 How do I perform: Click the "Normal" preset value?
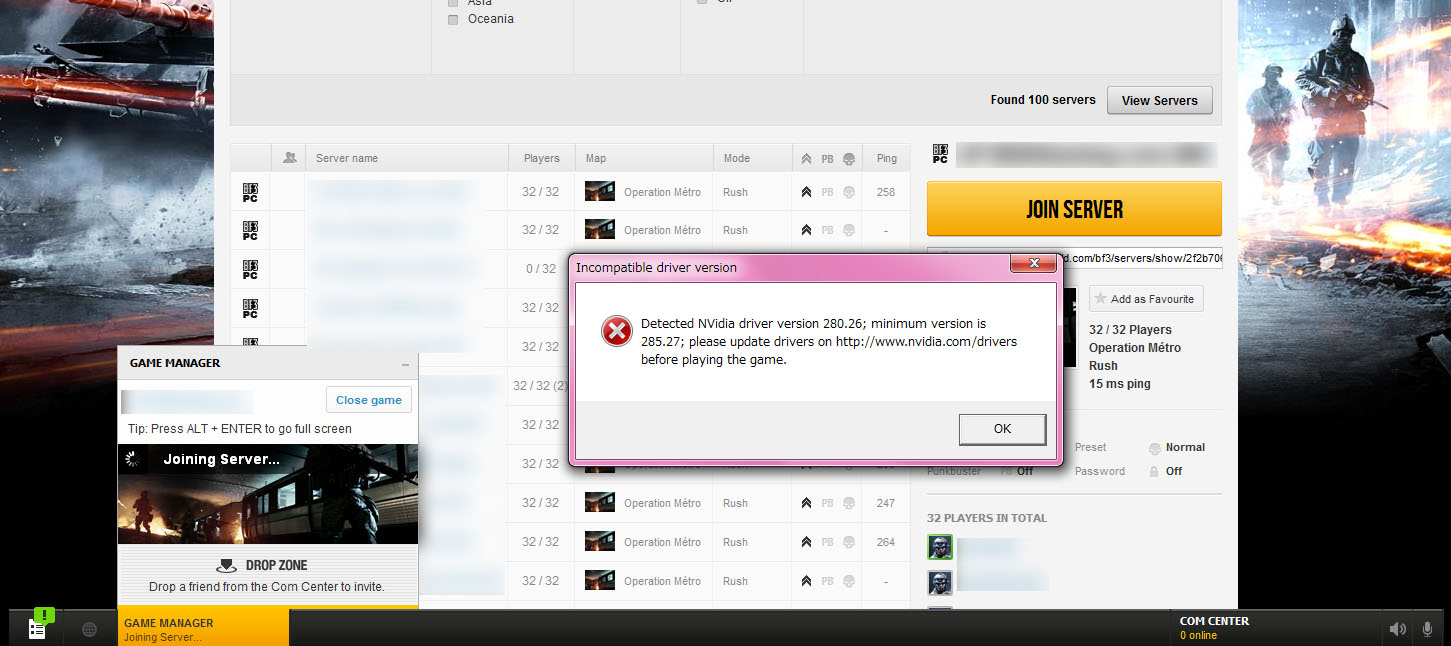click(1185, 448)
